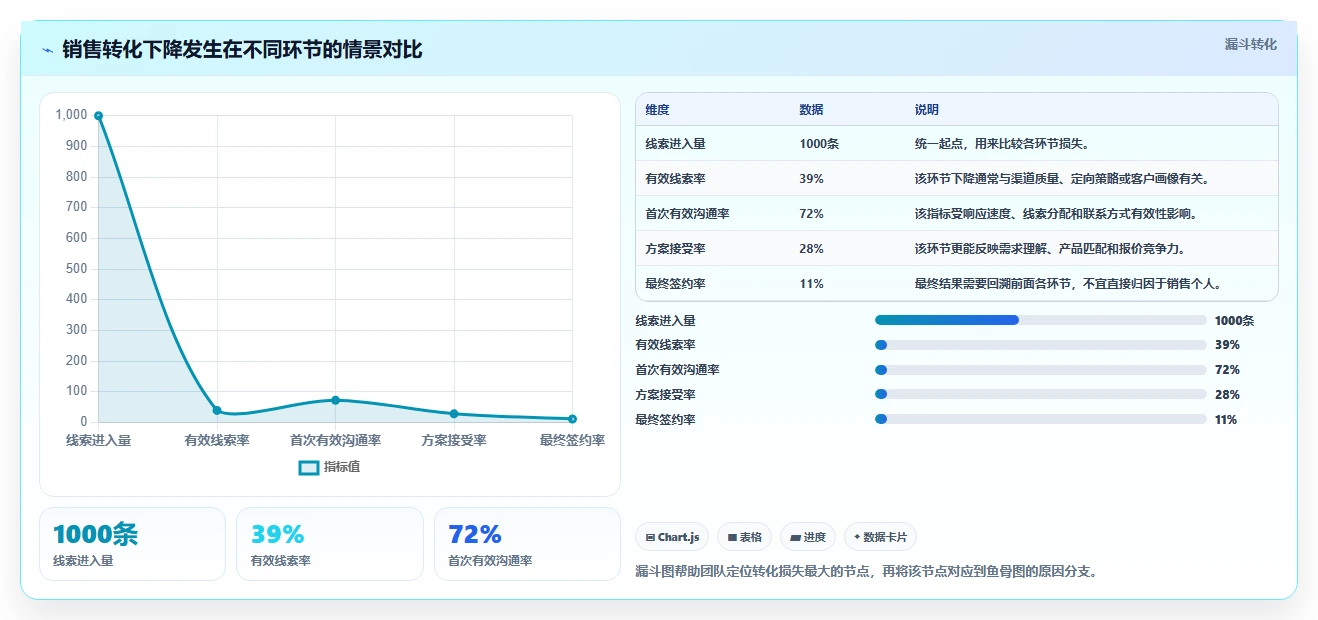Click the chart point above 最终签约率
The width and height of the screenshot is (1318, 620).
coord(572,419)
